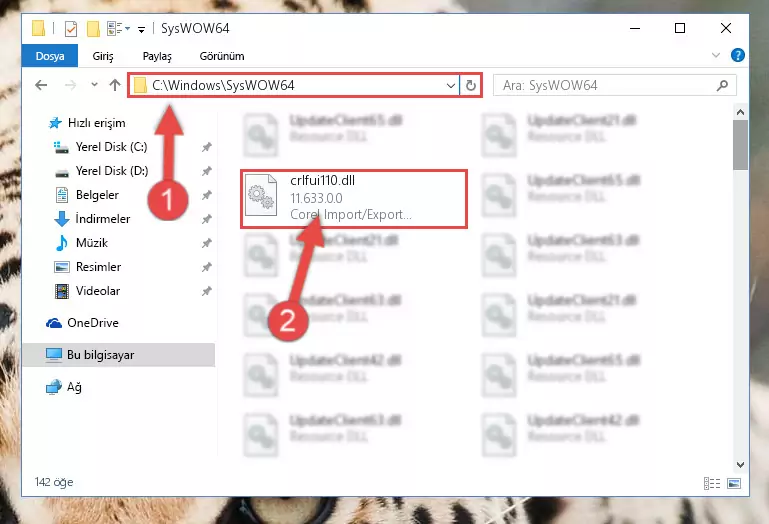Expand the address bar history dropdown

[451, 86]
